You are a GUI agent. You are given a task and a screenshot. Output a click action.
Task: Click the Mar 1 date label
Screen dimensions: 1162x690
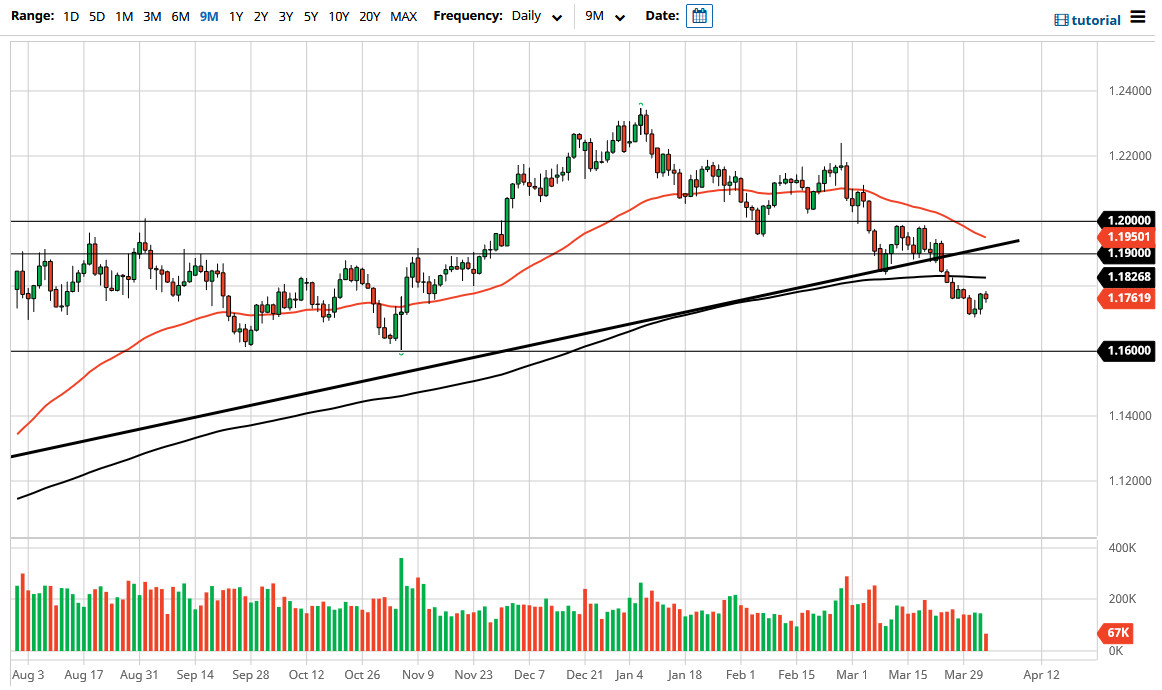tap(851, 674)
